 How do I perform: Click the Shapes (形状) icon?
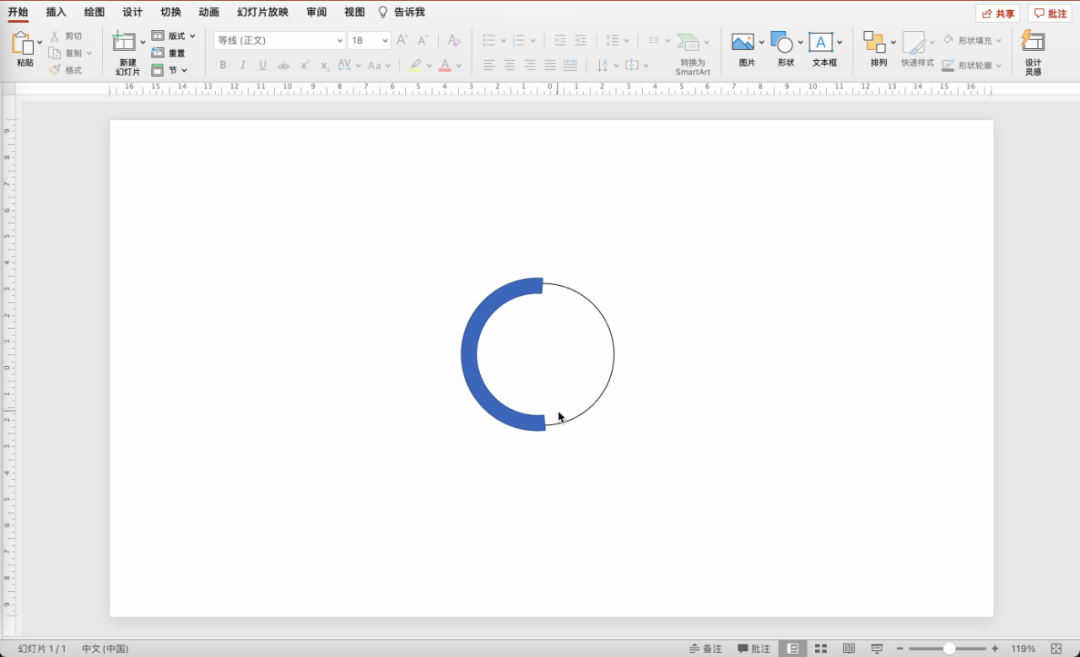point(782,42)
